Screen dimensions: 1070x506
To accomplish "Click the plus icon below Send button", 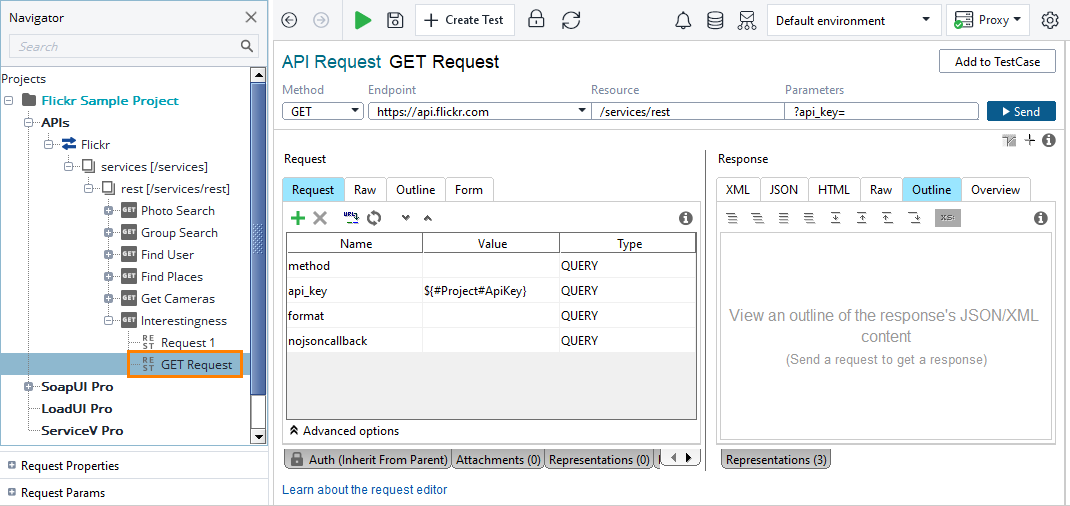I will (1030, 140).
